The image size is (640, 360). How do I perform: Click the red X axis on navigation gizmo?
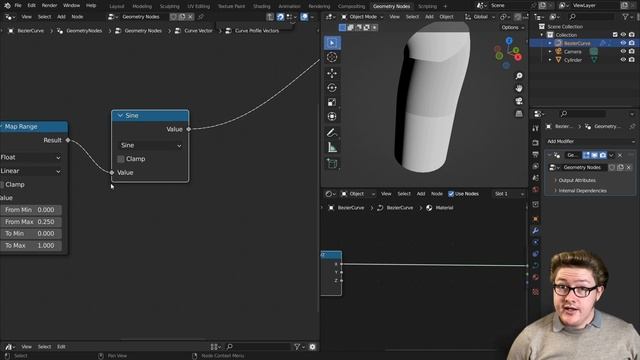coord(518,58)
